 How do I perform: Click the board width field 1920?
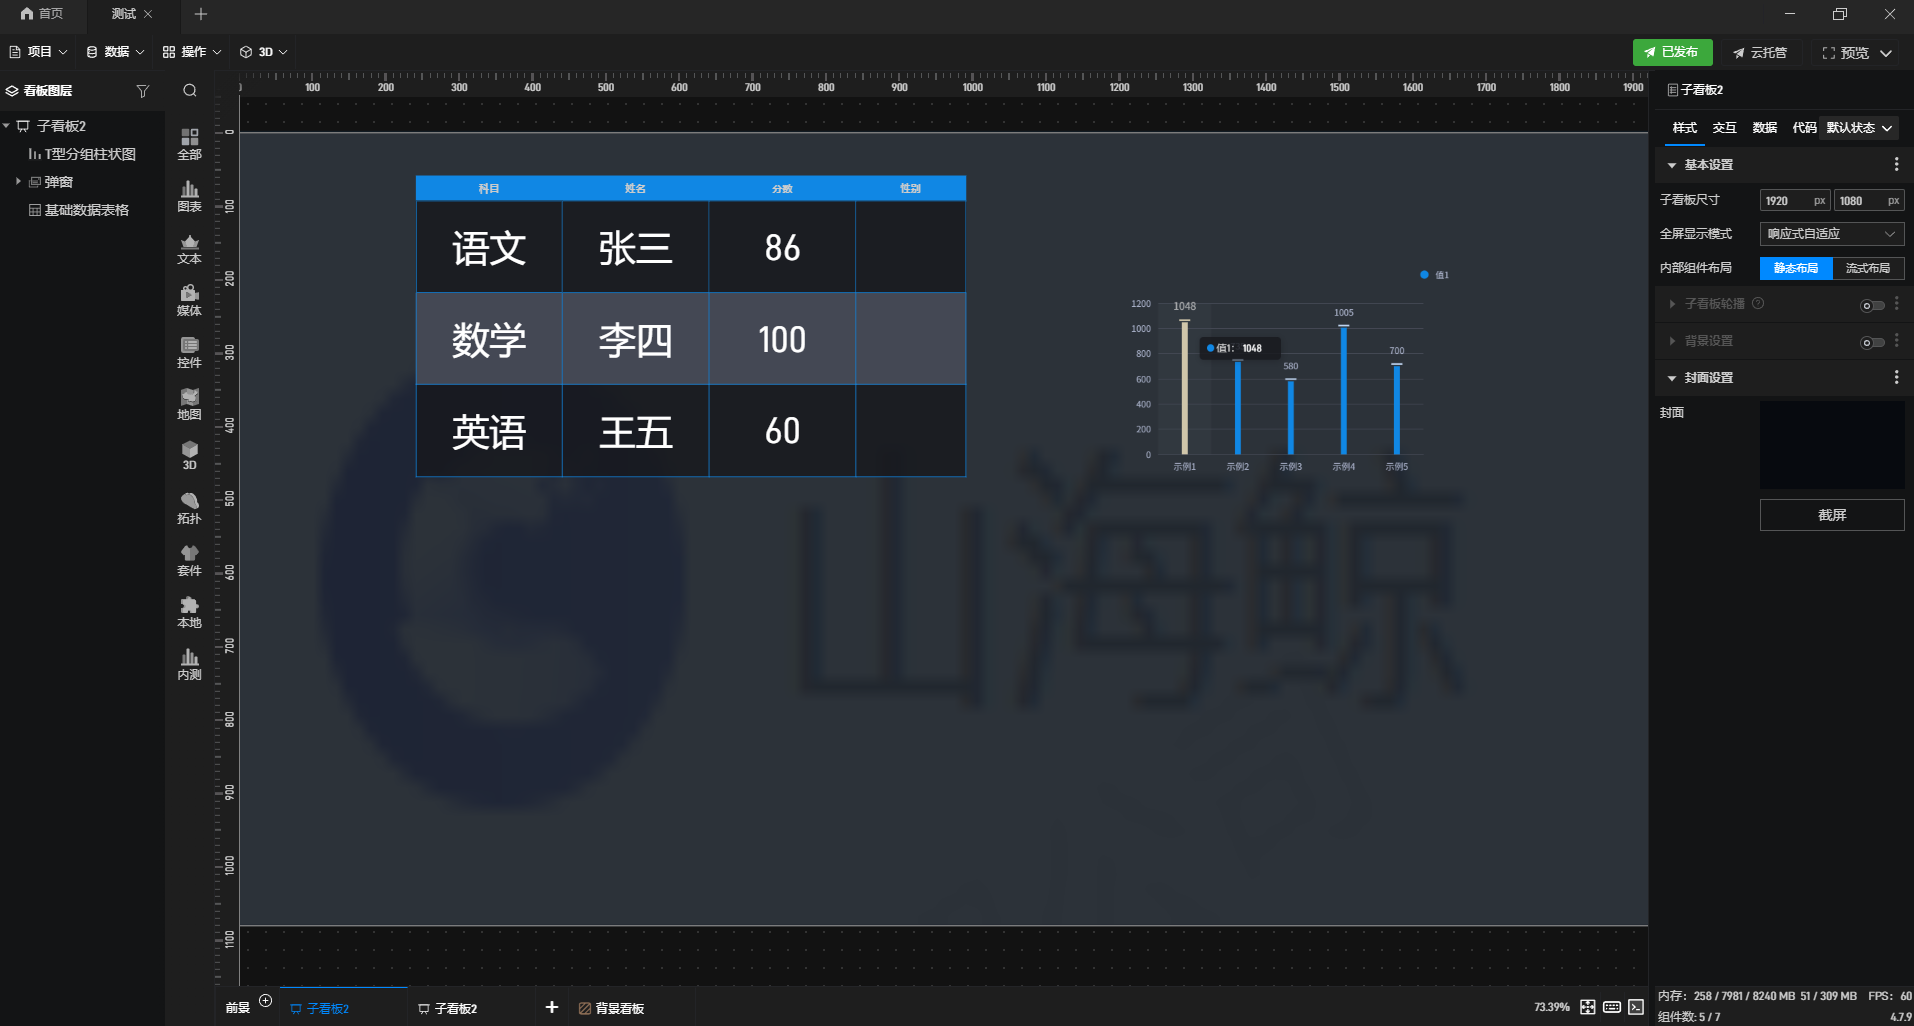click(x=1795, y=201)
